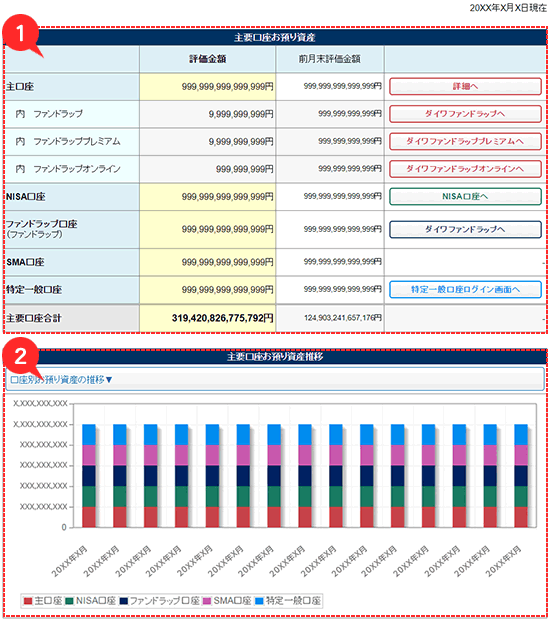This screenshot has height=621, width=550.
Task: Click the pink SMA口座 legend swatch
Action: click(x=207, y=601)
